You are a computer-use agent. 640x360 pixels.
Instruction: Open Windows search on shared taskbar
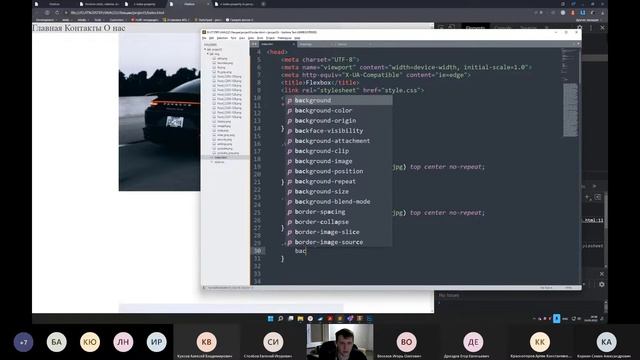280,319
